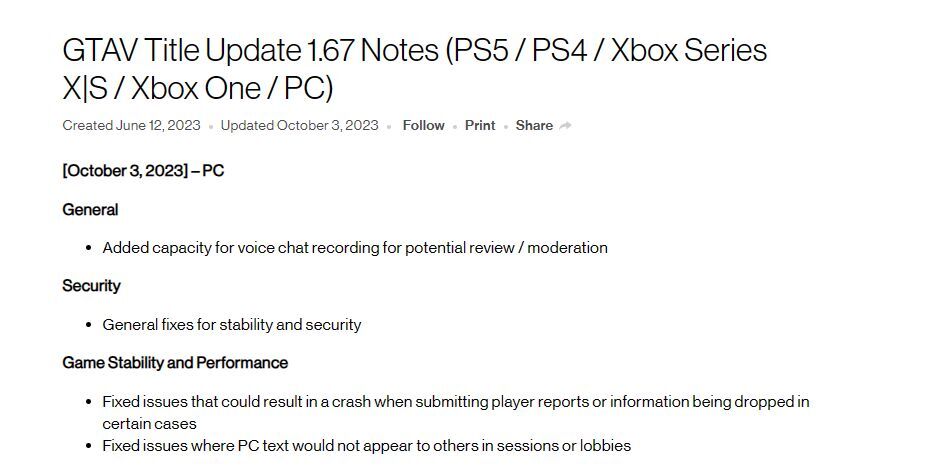Click the voice chat recording note text
Viewport: 937px width, 466px height.
[354, 248]
